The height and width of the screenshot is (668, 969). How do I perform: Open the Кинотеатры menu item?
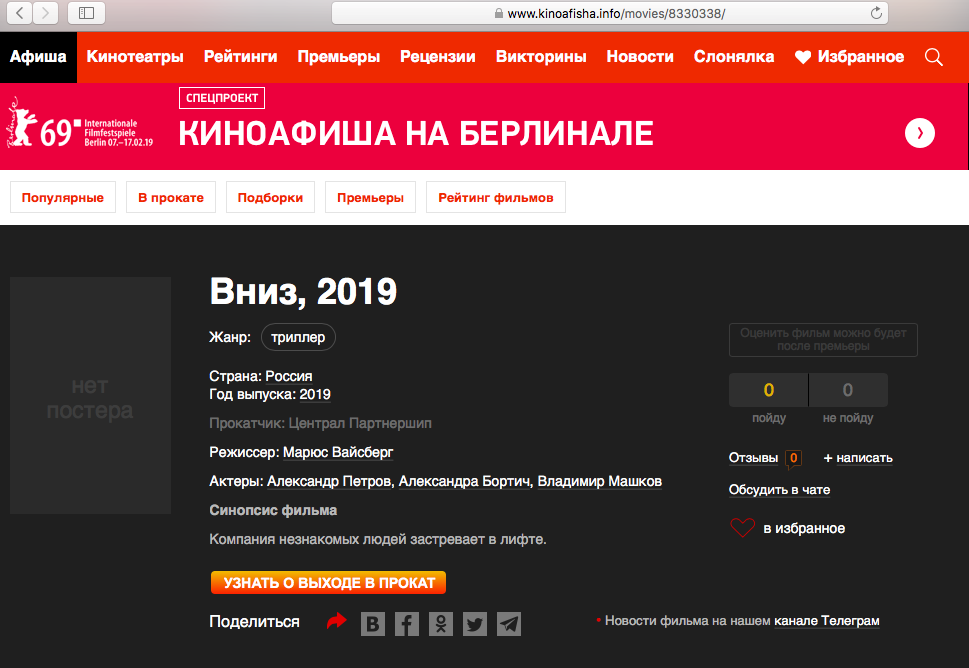click(x=135, y=57)
